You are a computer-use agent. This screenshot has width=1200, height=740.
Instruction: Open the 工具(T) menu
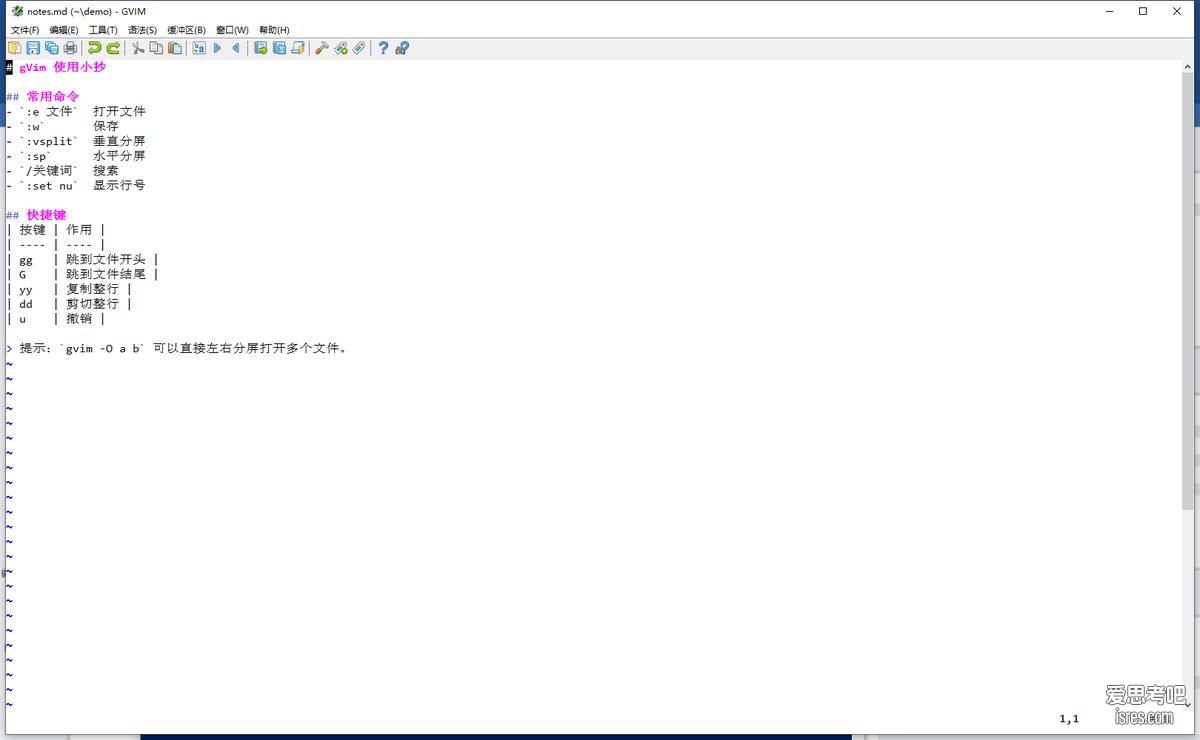(x=103, y=30)
